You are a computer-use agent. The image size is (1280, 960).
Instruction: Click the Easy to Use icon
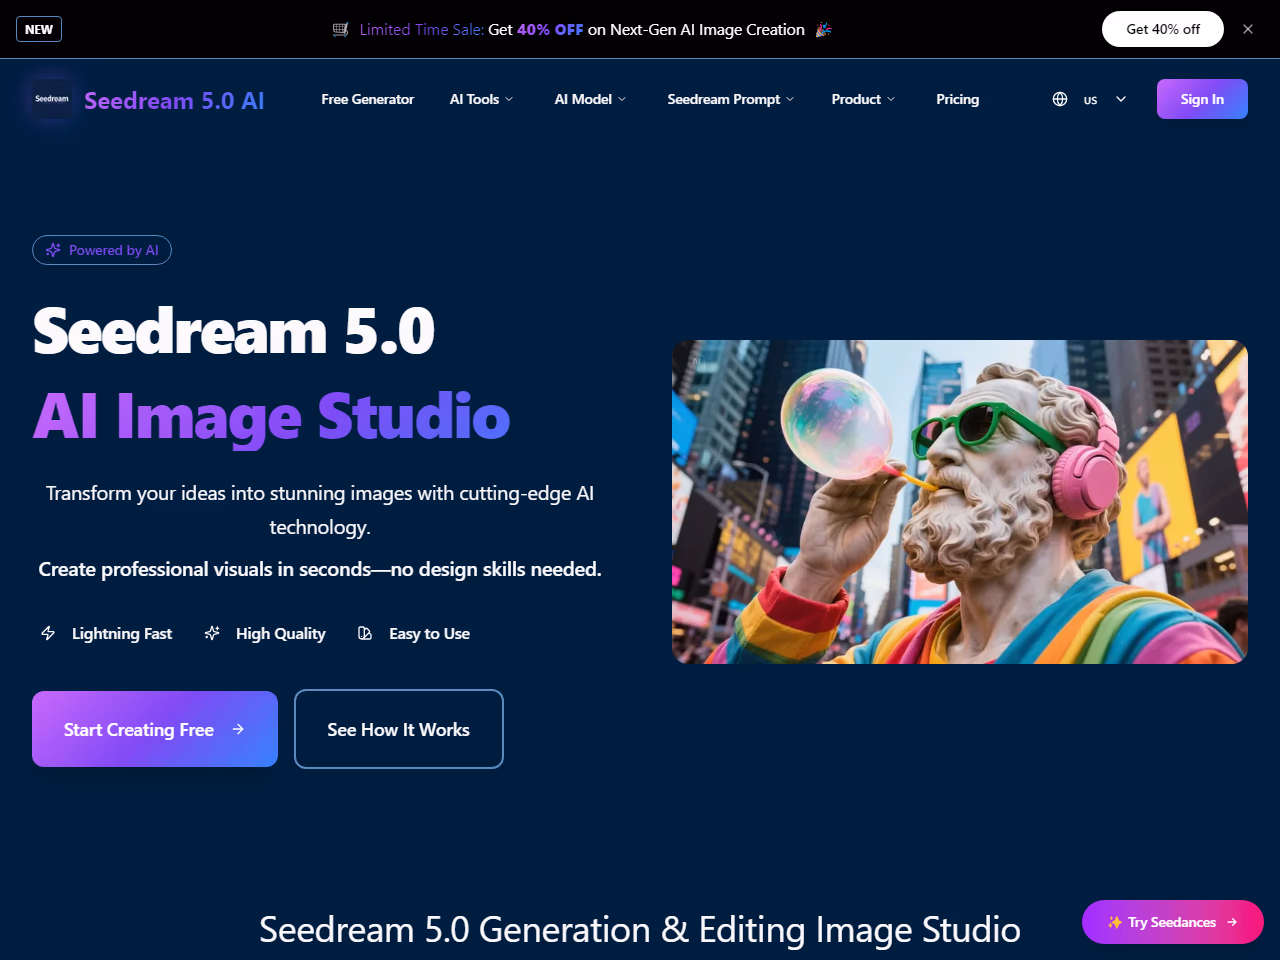365,633
